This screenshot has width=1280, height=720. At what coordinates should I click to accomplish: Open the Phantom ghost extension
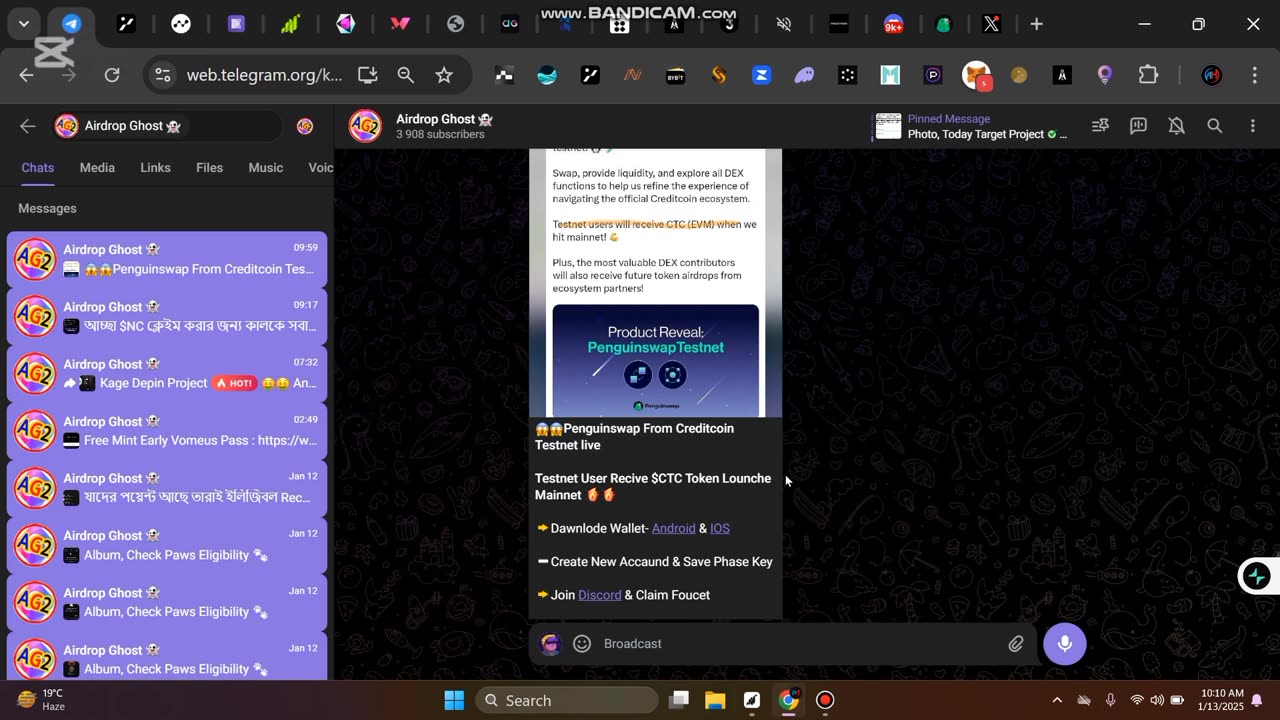click(804, 75)
